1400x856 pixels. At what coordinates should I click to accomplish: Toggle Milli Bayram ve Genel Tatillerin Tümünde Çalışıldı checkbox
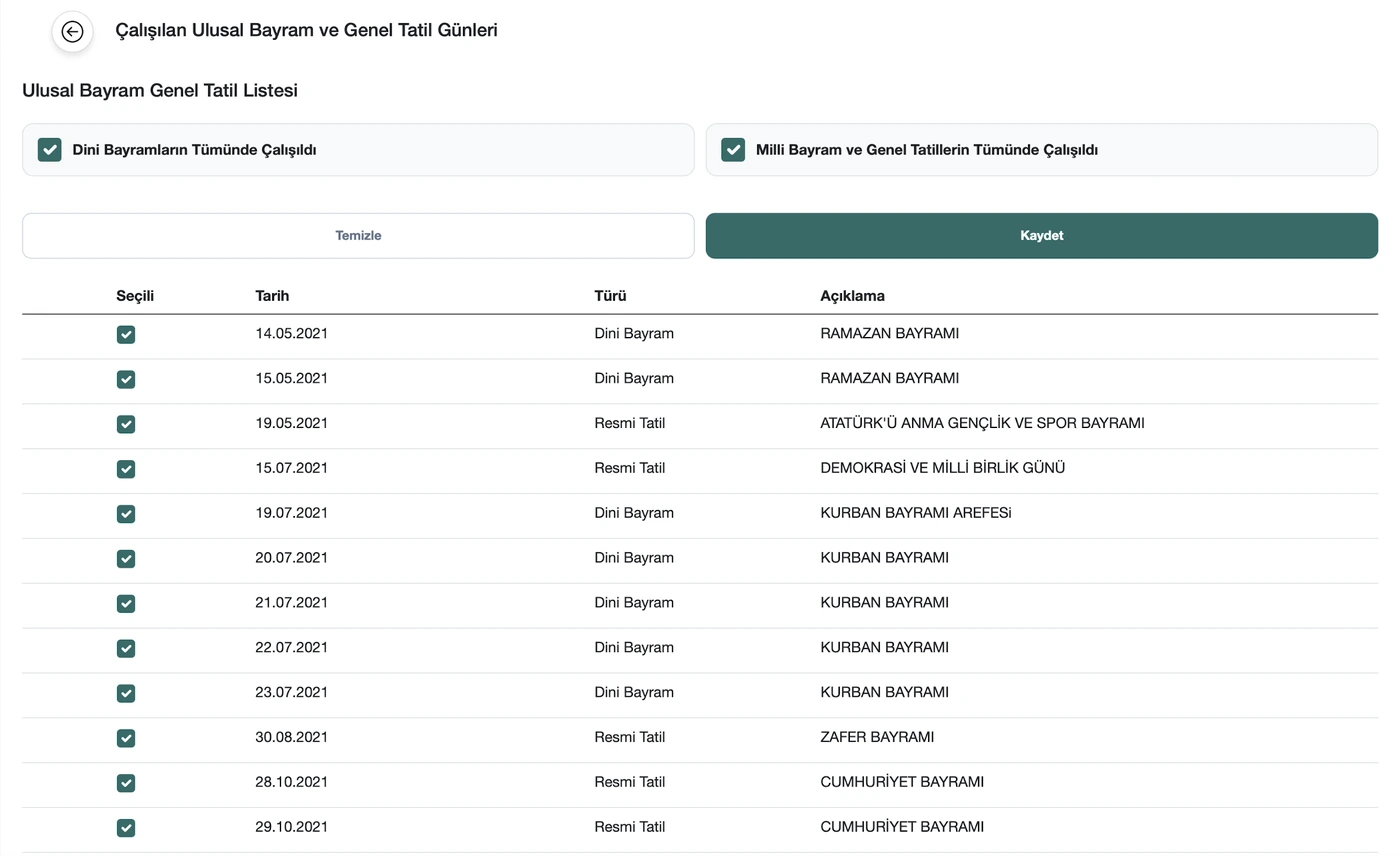click(x=733, y=150)
